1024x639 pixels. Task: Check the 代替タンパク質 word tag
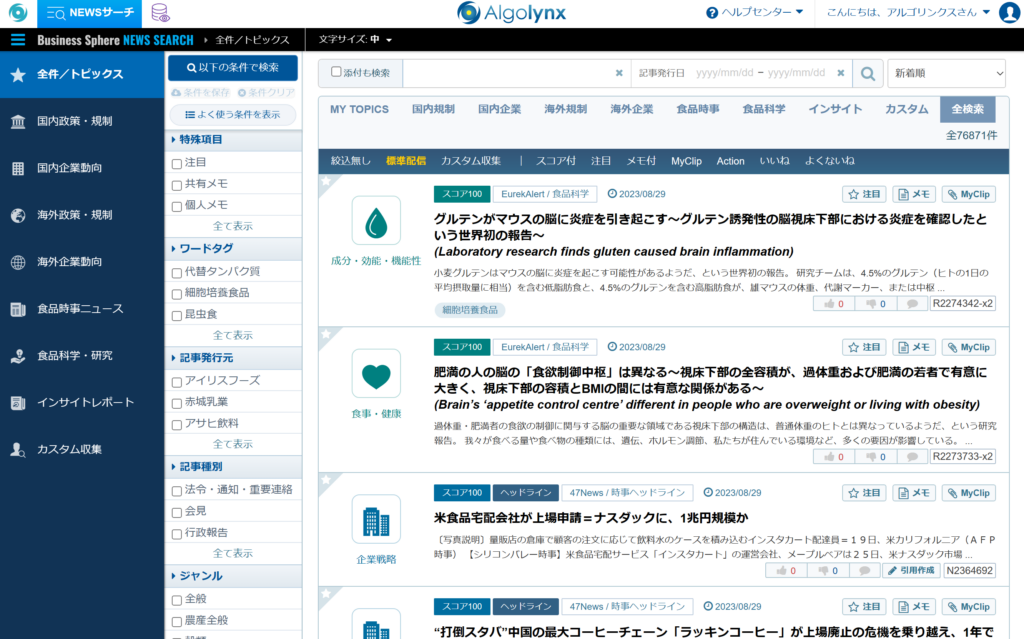coord(177,272)
